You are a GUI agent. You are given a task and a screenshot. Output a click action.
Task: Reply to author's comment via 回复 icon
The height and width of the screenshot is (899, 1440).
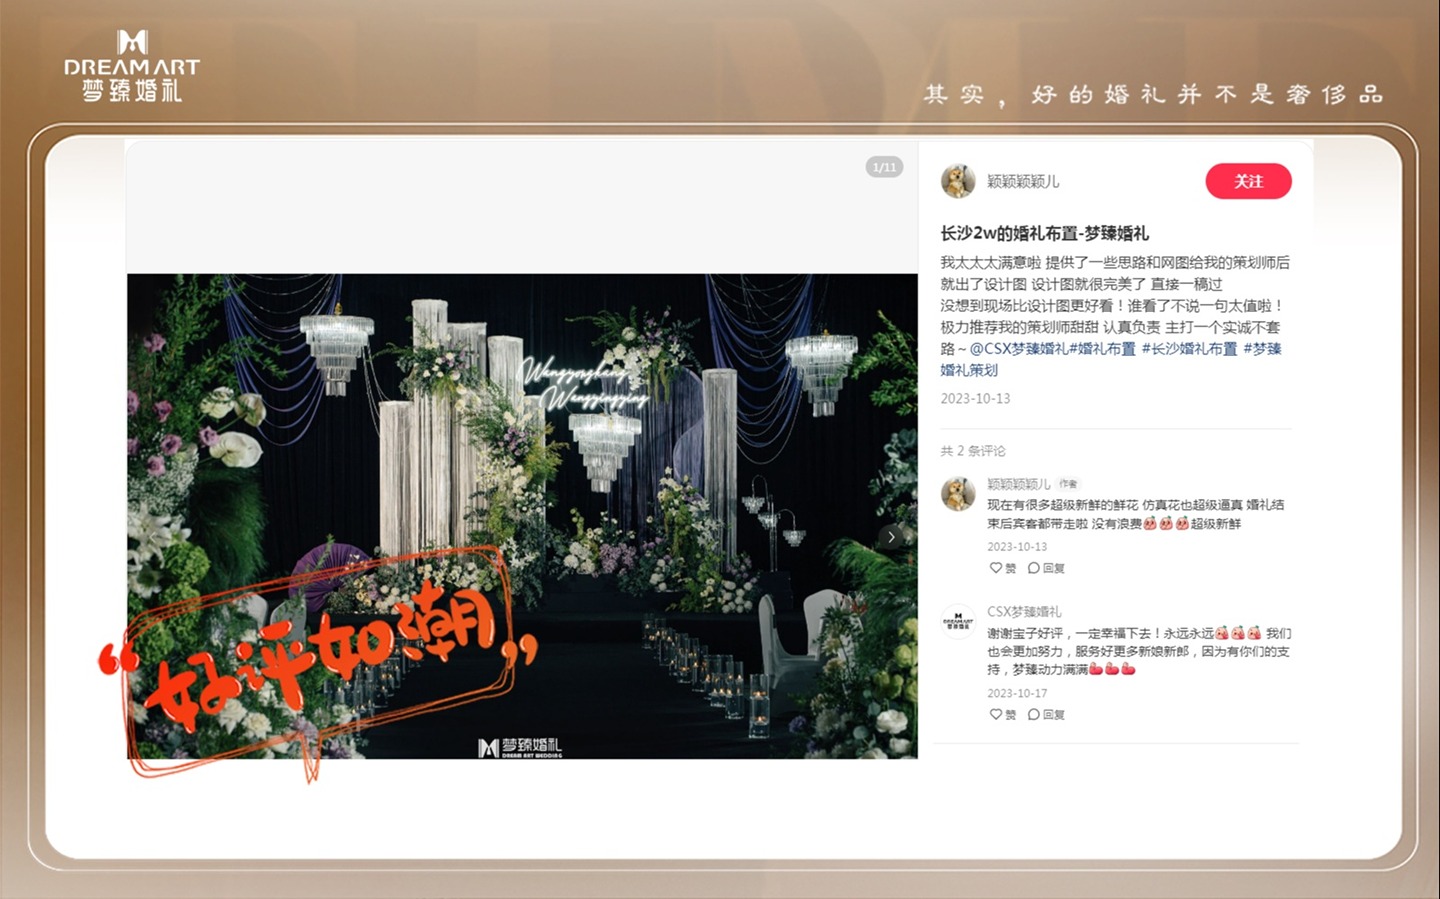coord(1046,568)
